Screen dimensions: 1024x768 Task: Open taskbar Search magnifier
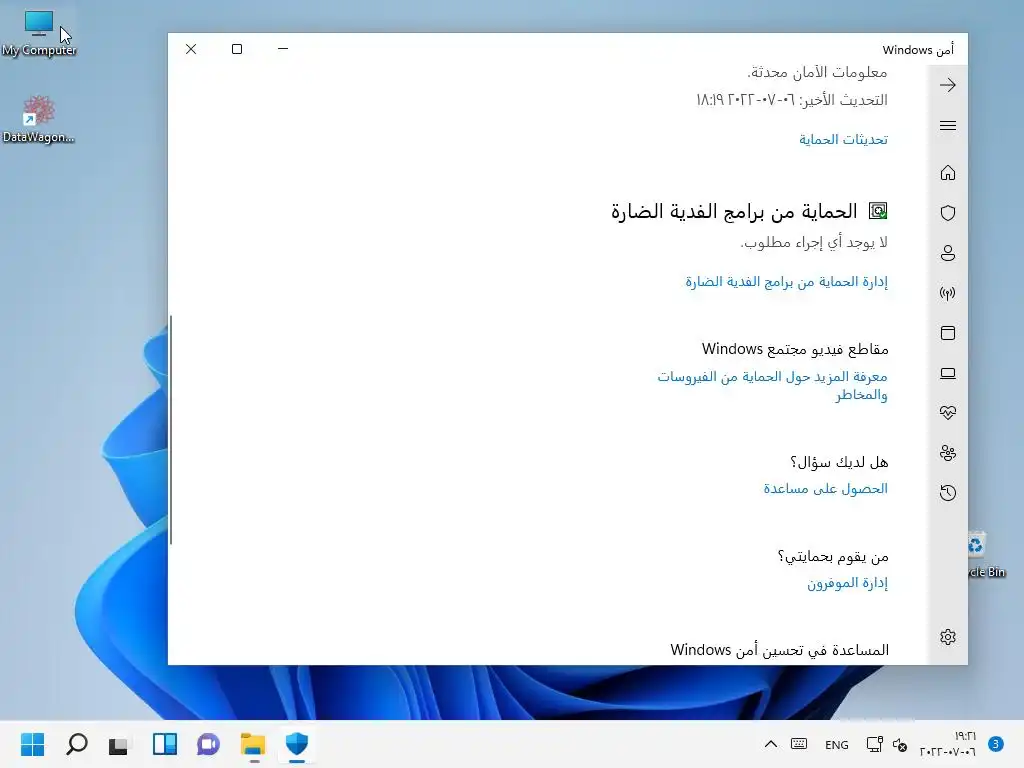[76, 744]
